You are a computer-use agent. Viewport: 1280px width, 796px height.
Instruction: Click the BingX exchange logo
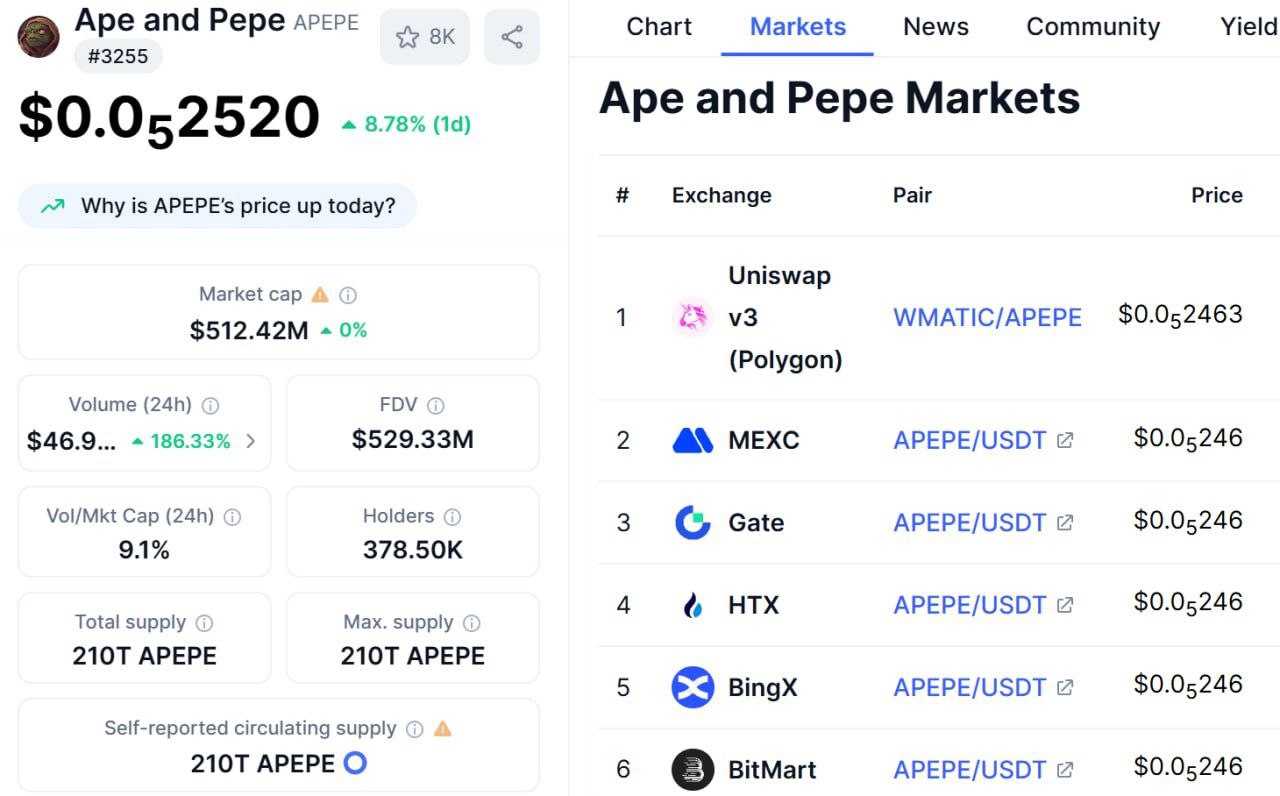(x=692, y=688)
